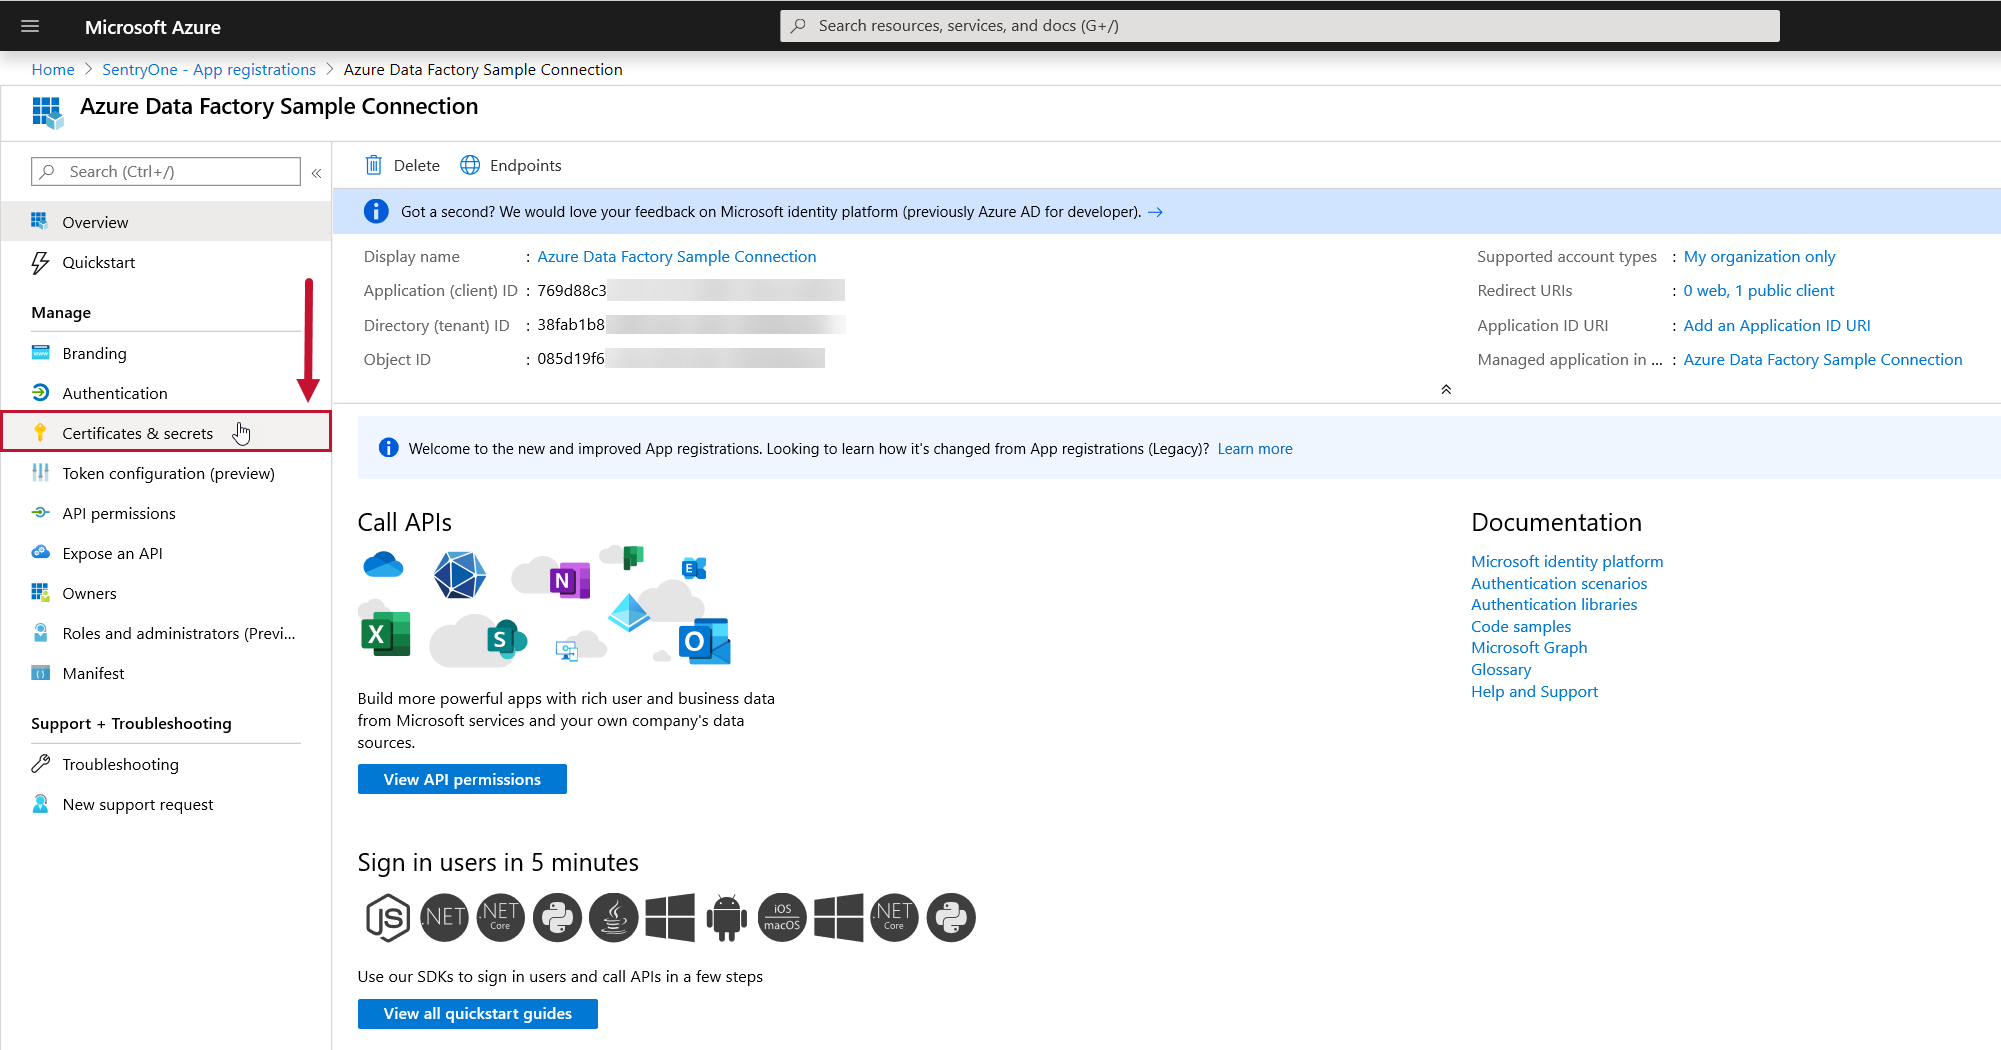The width and height of the screenshot is (2001, 1050).
Task: Open the managed application link
Action: click(1822, 359)
